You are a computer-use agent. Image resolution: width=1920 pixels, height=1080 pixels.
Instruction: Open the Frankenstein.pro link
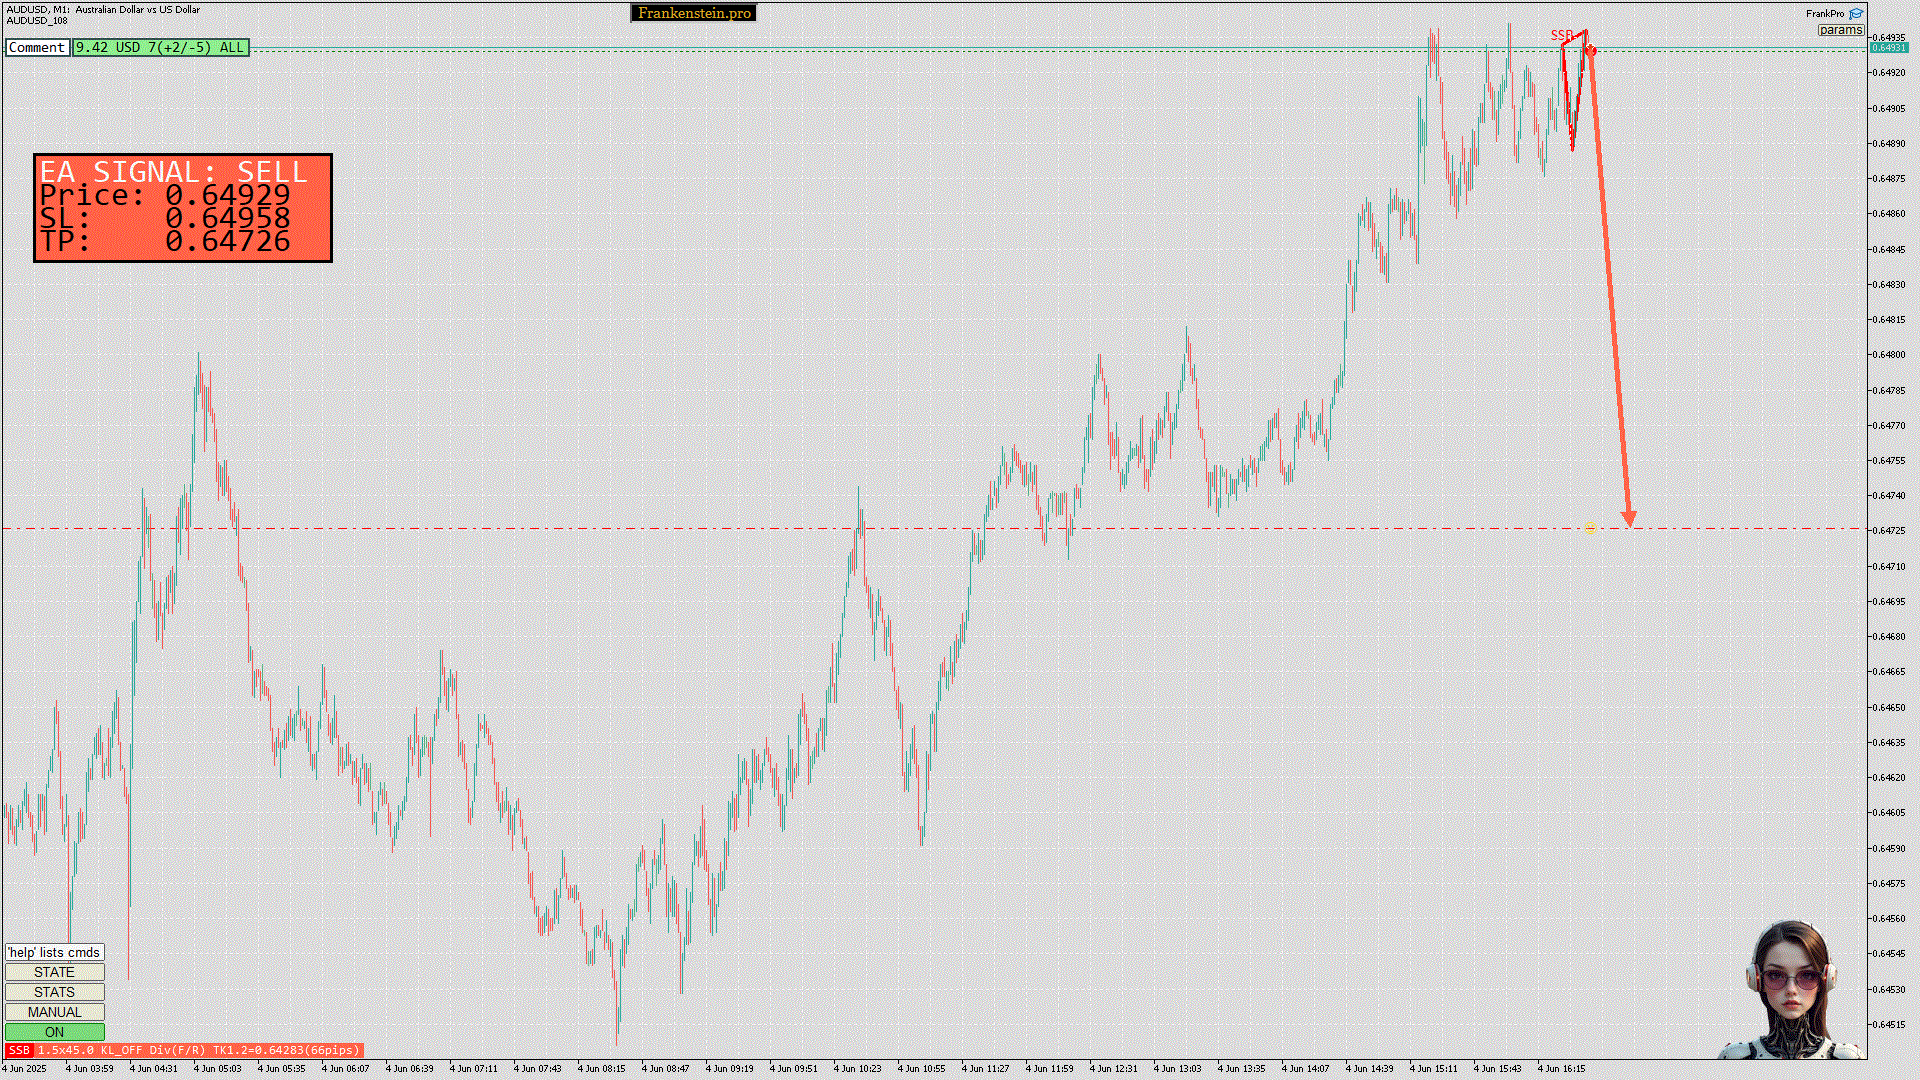click(x=694, y=13)
